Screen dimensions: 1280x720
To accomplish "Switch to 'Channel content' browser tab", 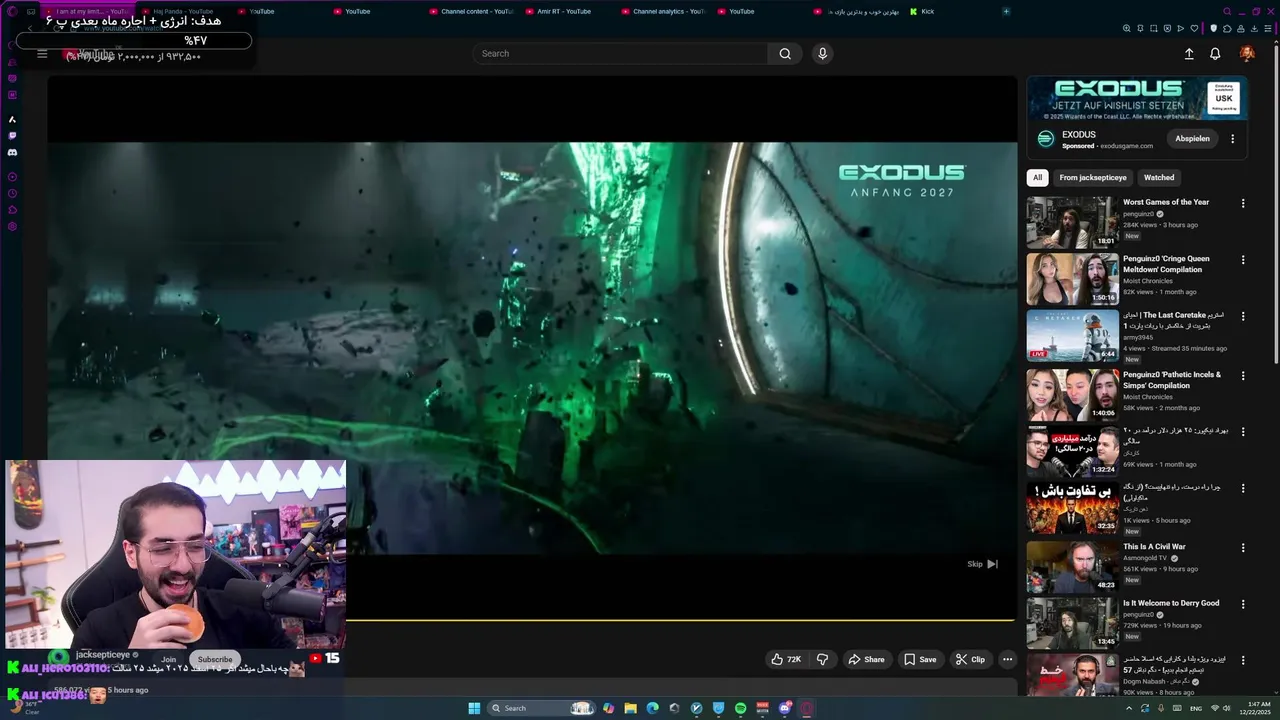I will coord(471,12).
